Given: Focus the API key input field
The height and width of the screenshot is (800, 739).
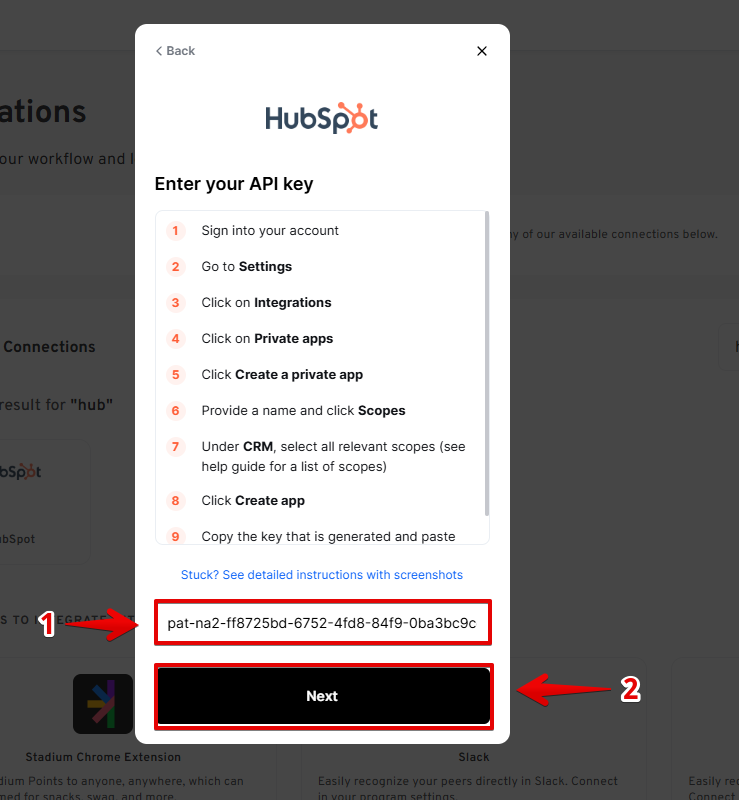Looking at the screenshot, I should [x=323, y=623].
